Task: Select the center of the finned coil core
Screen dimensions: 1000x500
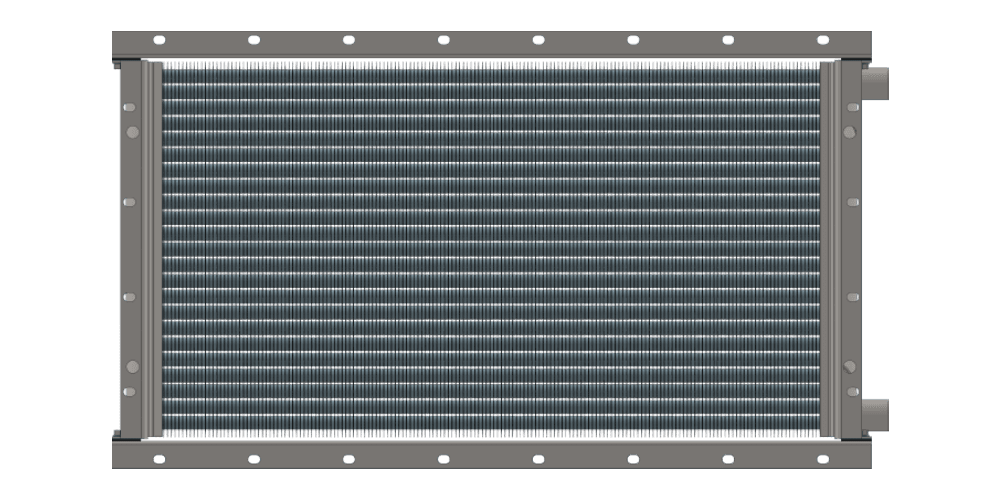Action: 490,249
